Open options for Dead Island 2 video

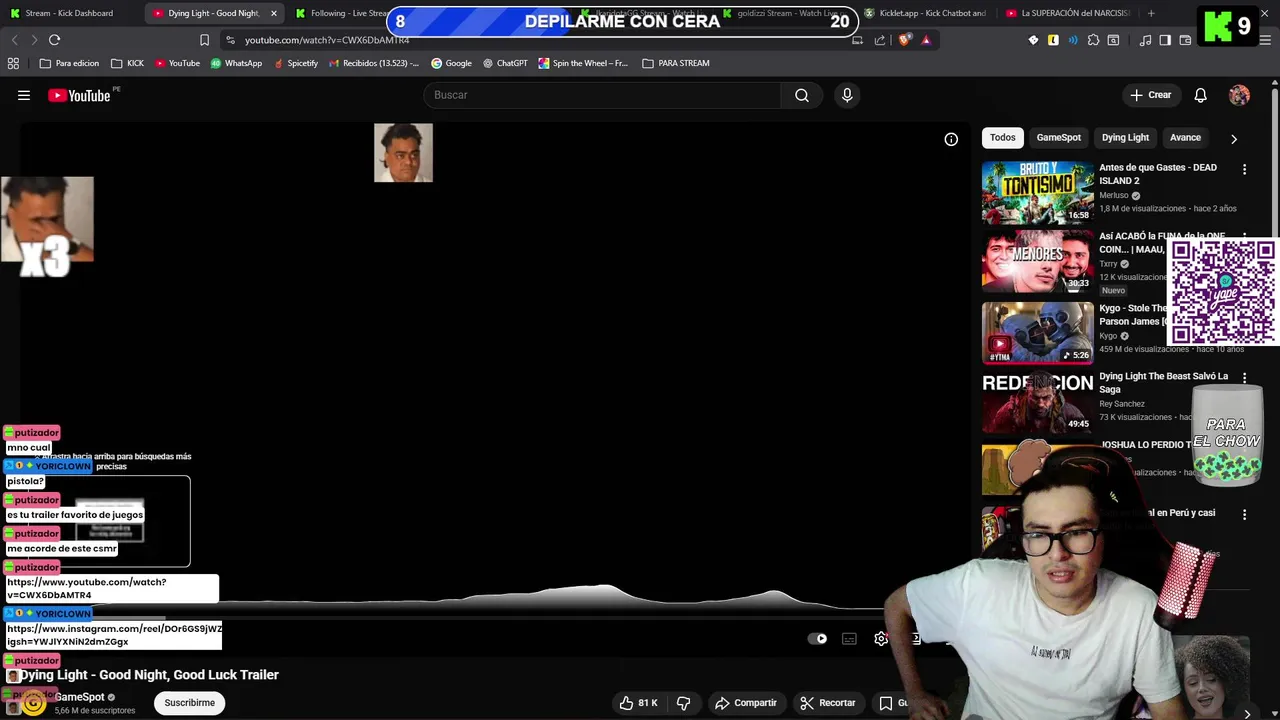(x=1244, y=170)
